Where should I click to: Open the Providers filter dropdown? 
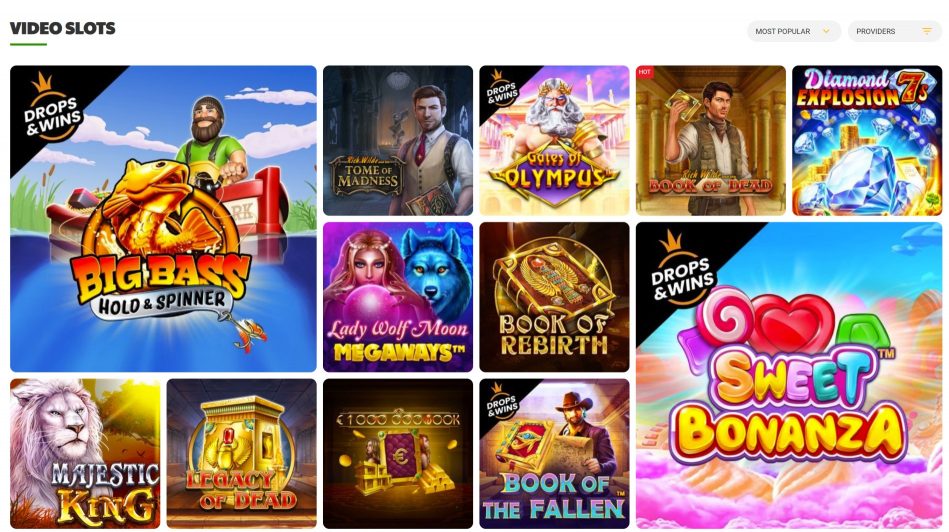895,31
